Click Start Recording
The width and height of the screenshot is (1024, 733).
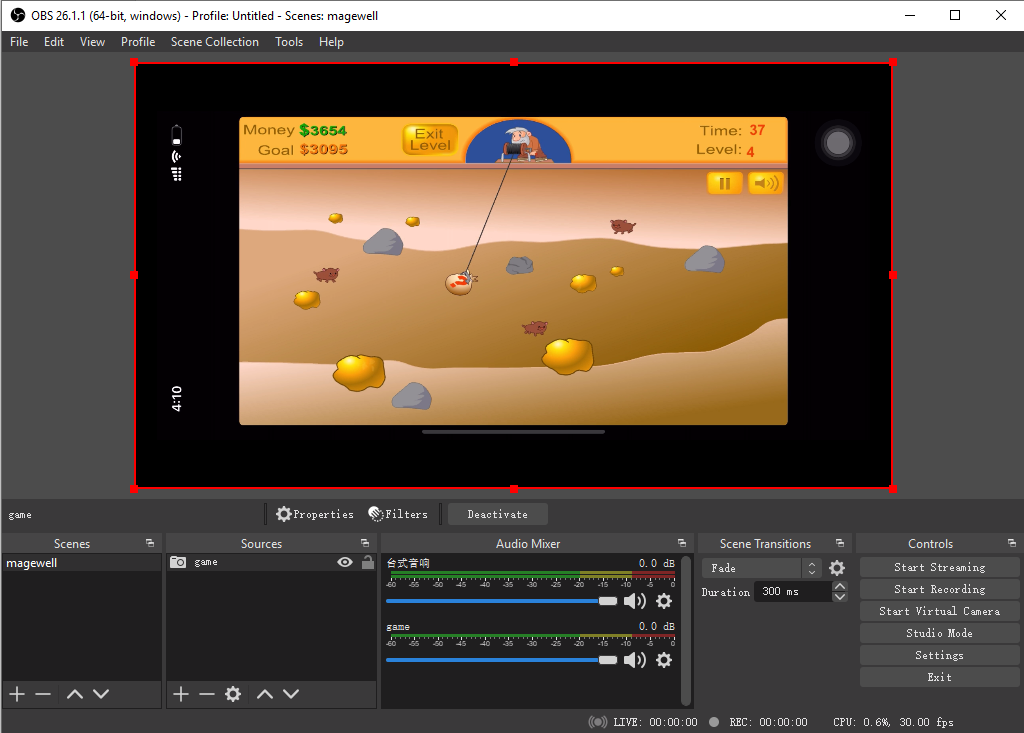(x=939, y=589)
